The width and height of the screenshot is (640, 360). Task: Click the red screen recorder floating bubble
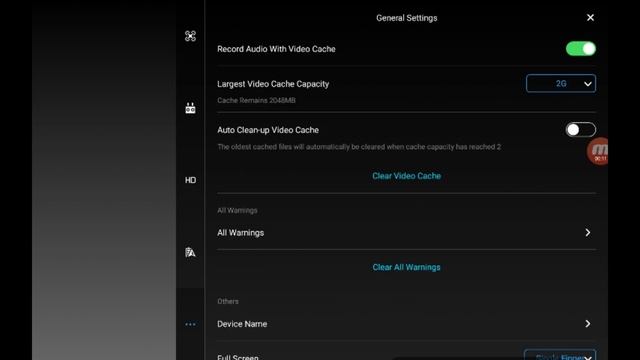pyautogui.click(x=598, y=151)
